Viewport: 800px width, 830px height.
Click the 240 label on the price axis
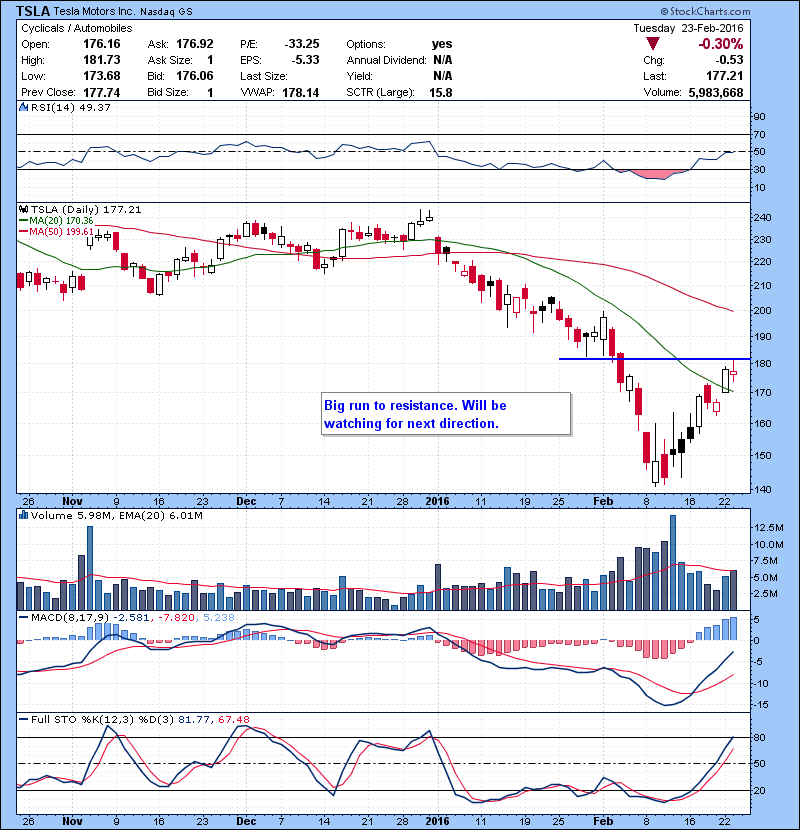762,218
